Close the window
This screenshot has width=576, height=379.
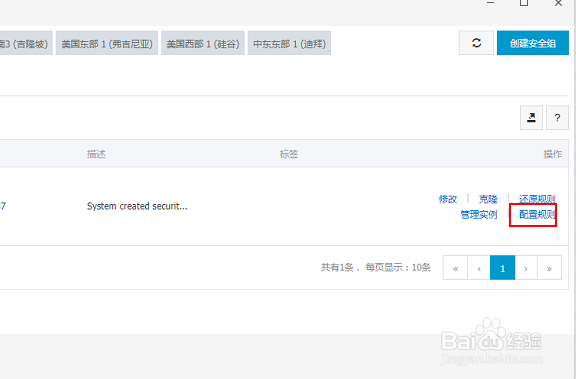(558, 3)
